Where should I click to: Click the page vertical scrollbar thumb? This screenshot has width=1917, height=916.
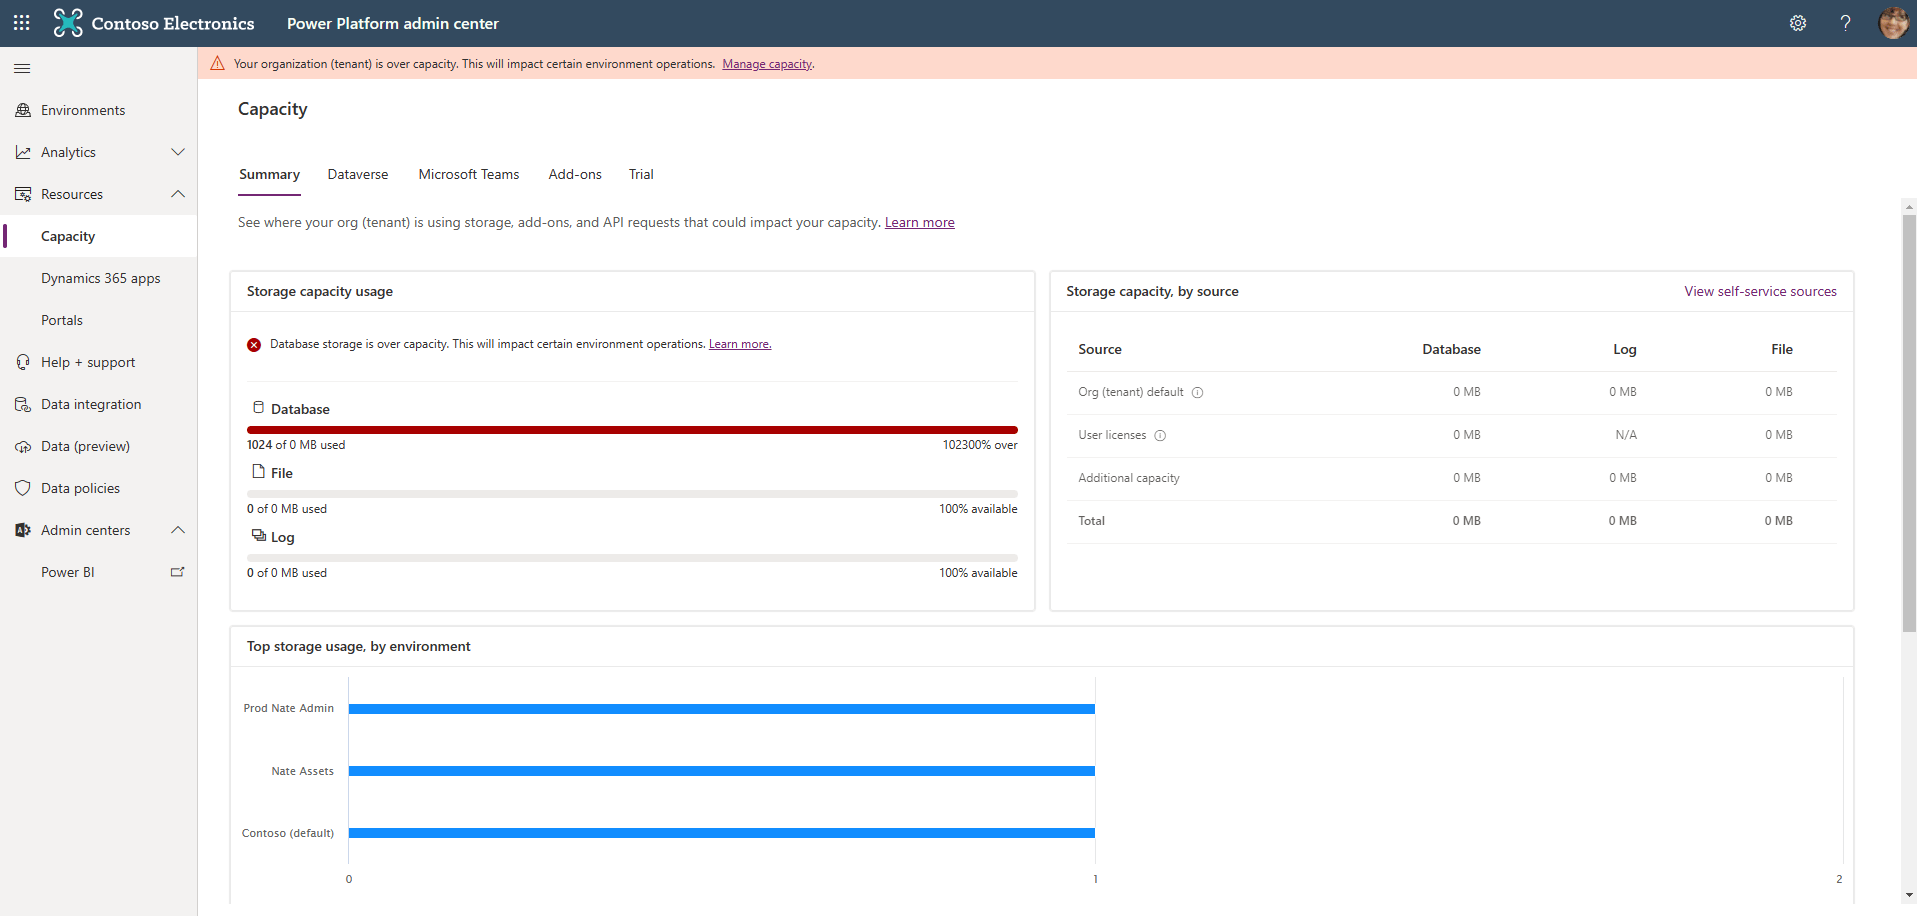[x=1909, y=423]
